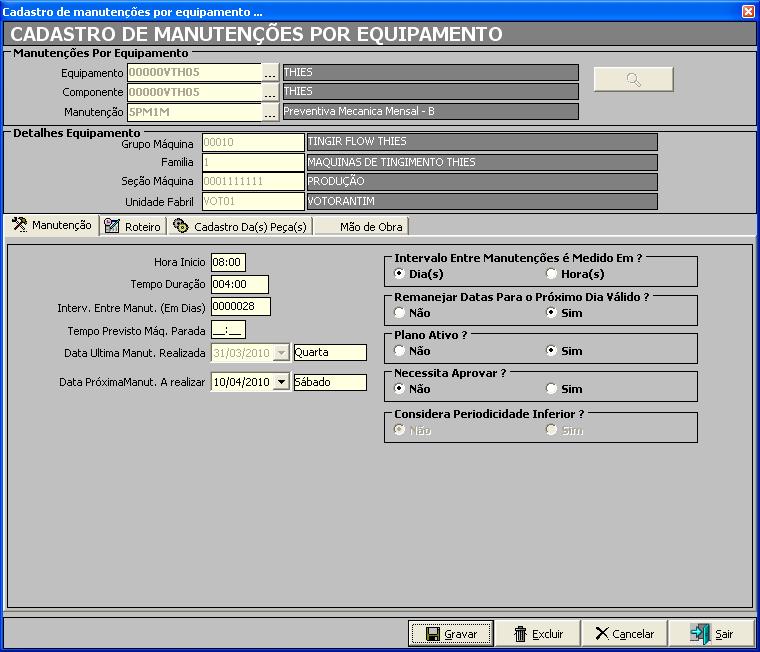Click Interv. Entre Manut. days field

pyautogui.click(x=240, y=306)
